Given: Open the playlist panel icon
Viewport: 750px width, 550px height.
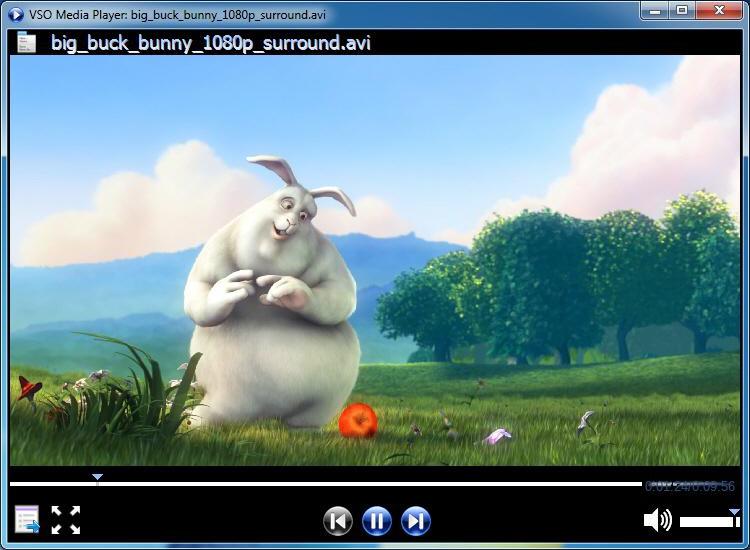Looking at the screenshot, I should pyautogui.click(x=26, y=520).
